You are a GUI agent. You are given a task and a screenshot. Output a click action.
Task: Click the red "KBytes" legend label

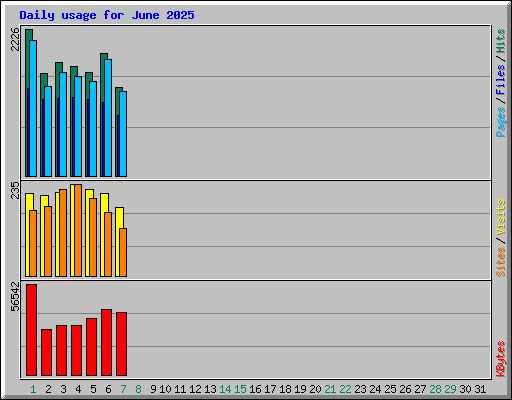point(501,359)
